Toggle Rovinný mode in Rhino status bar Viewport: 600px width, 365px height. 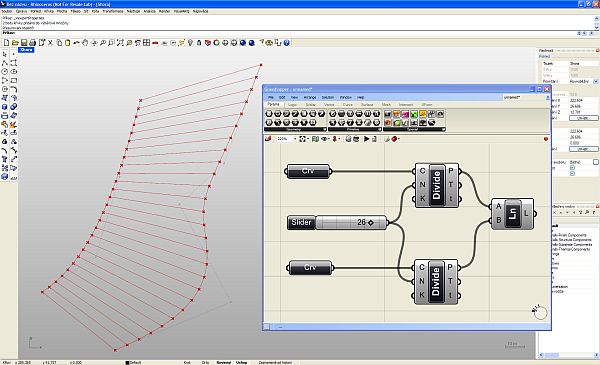pos(224,362)
